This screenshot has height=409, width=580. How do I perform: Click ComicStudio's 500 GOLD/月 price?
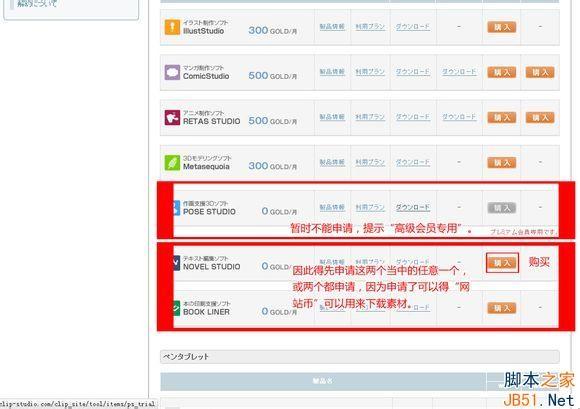click(x=273, y=76)
